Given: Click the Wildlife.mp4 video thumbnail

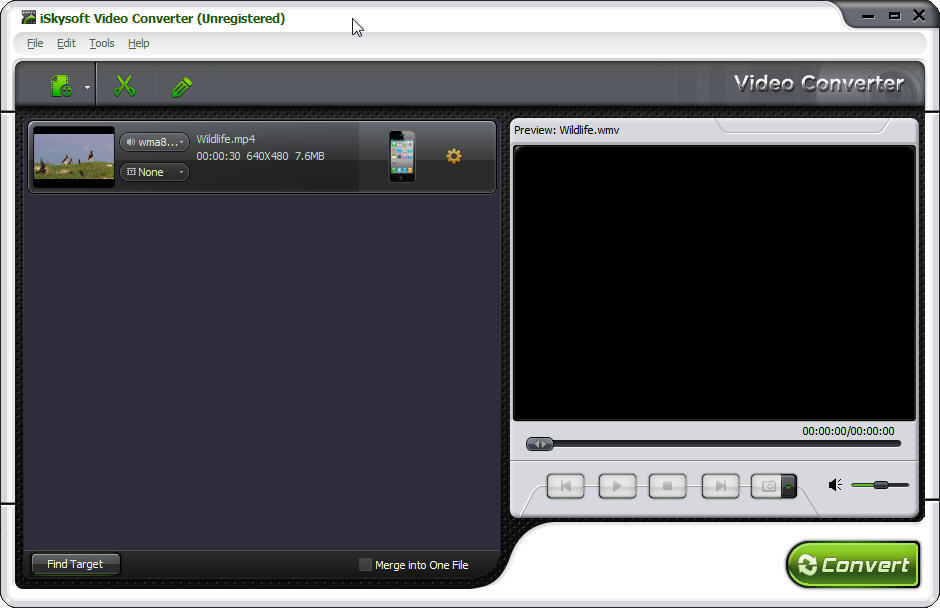Looking at the screenshot, I should 72,157.
